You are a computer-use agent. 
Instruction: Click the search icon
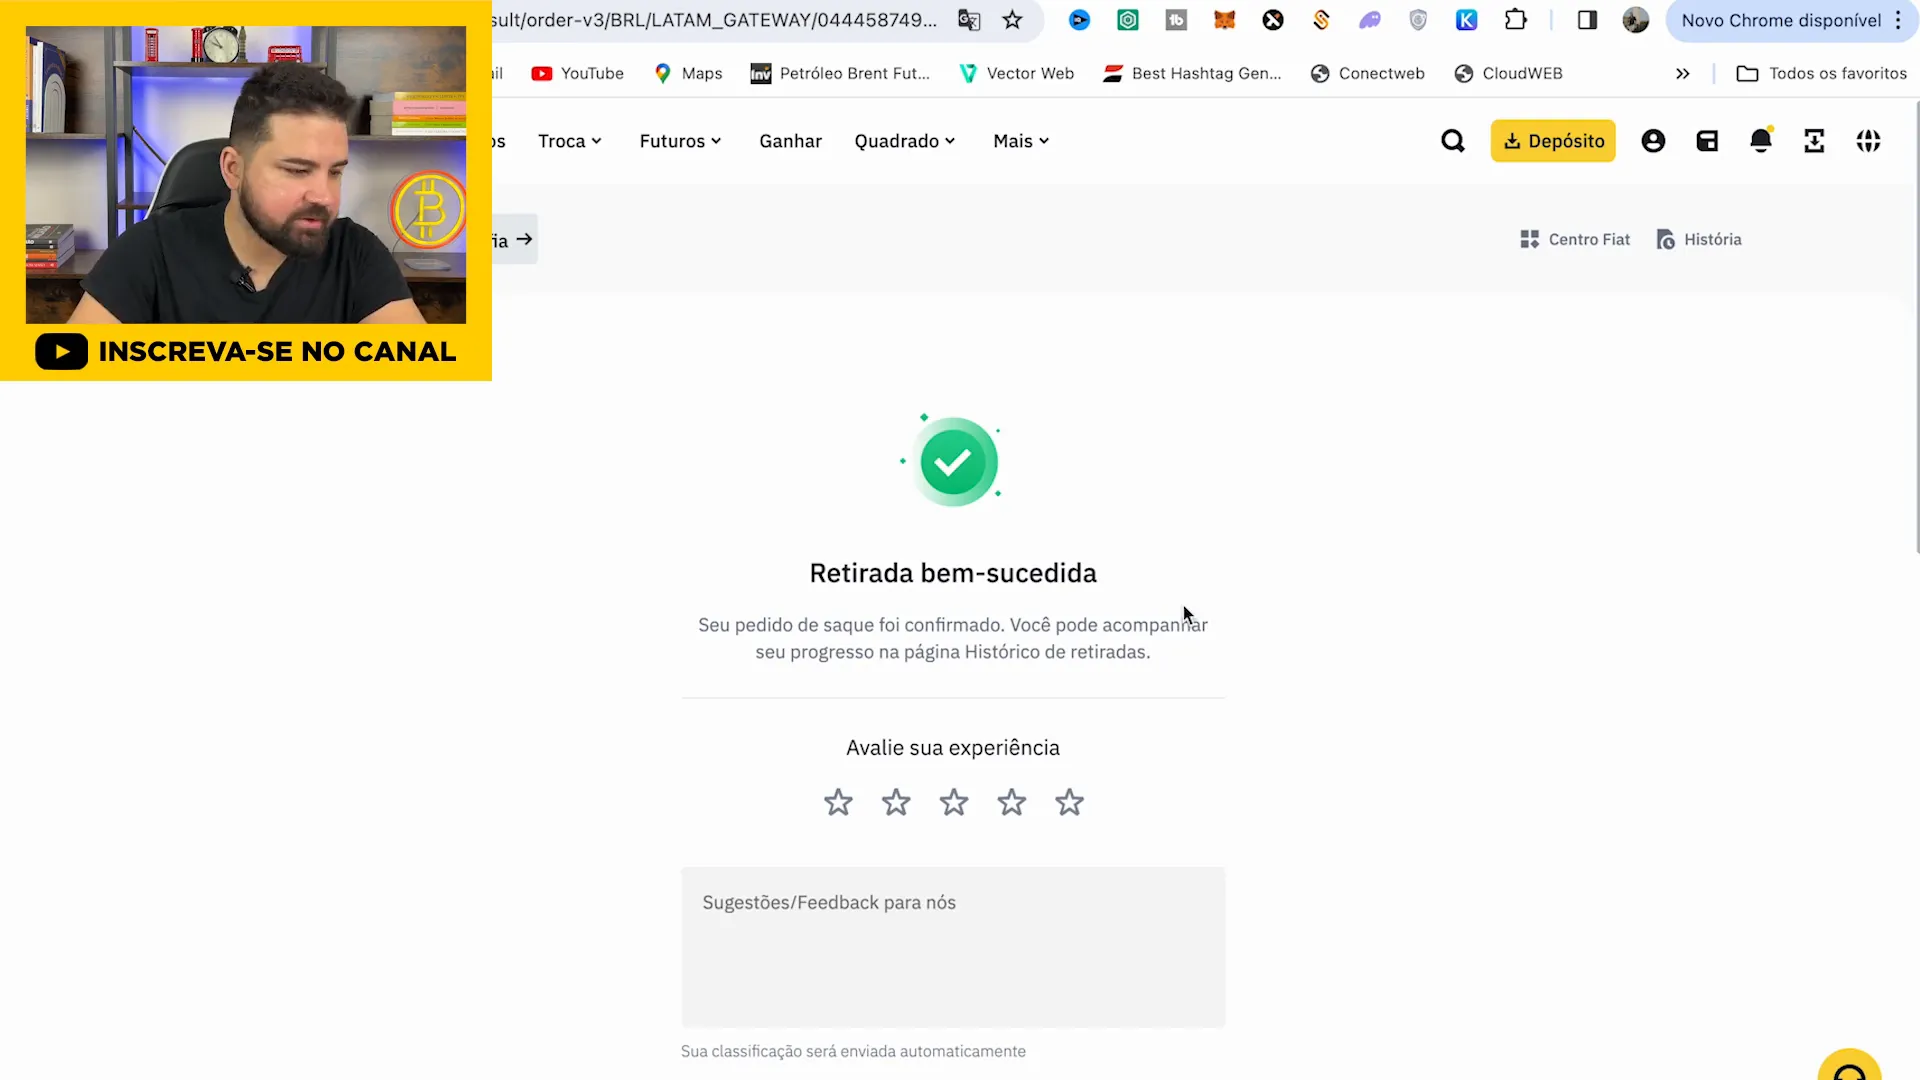pyautogui.click(x=1452, y=141)
